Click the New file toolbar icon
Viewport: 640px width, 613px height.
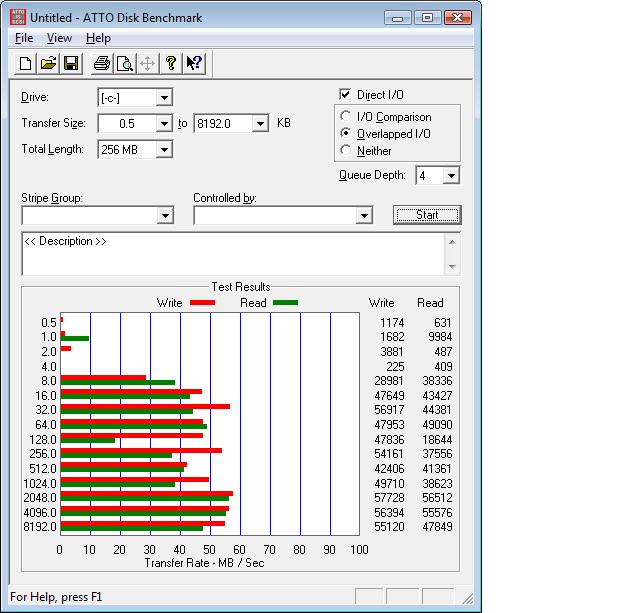(25, 64)
